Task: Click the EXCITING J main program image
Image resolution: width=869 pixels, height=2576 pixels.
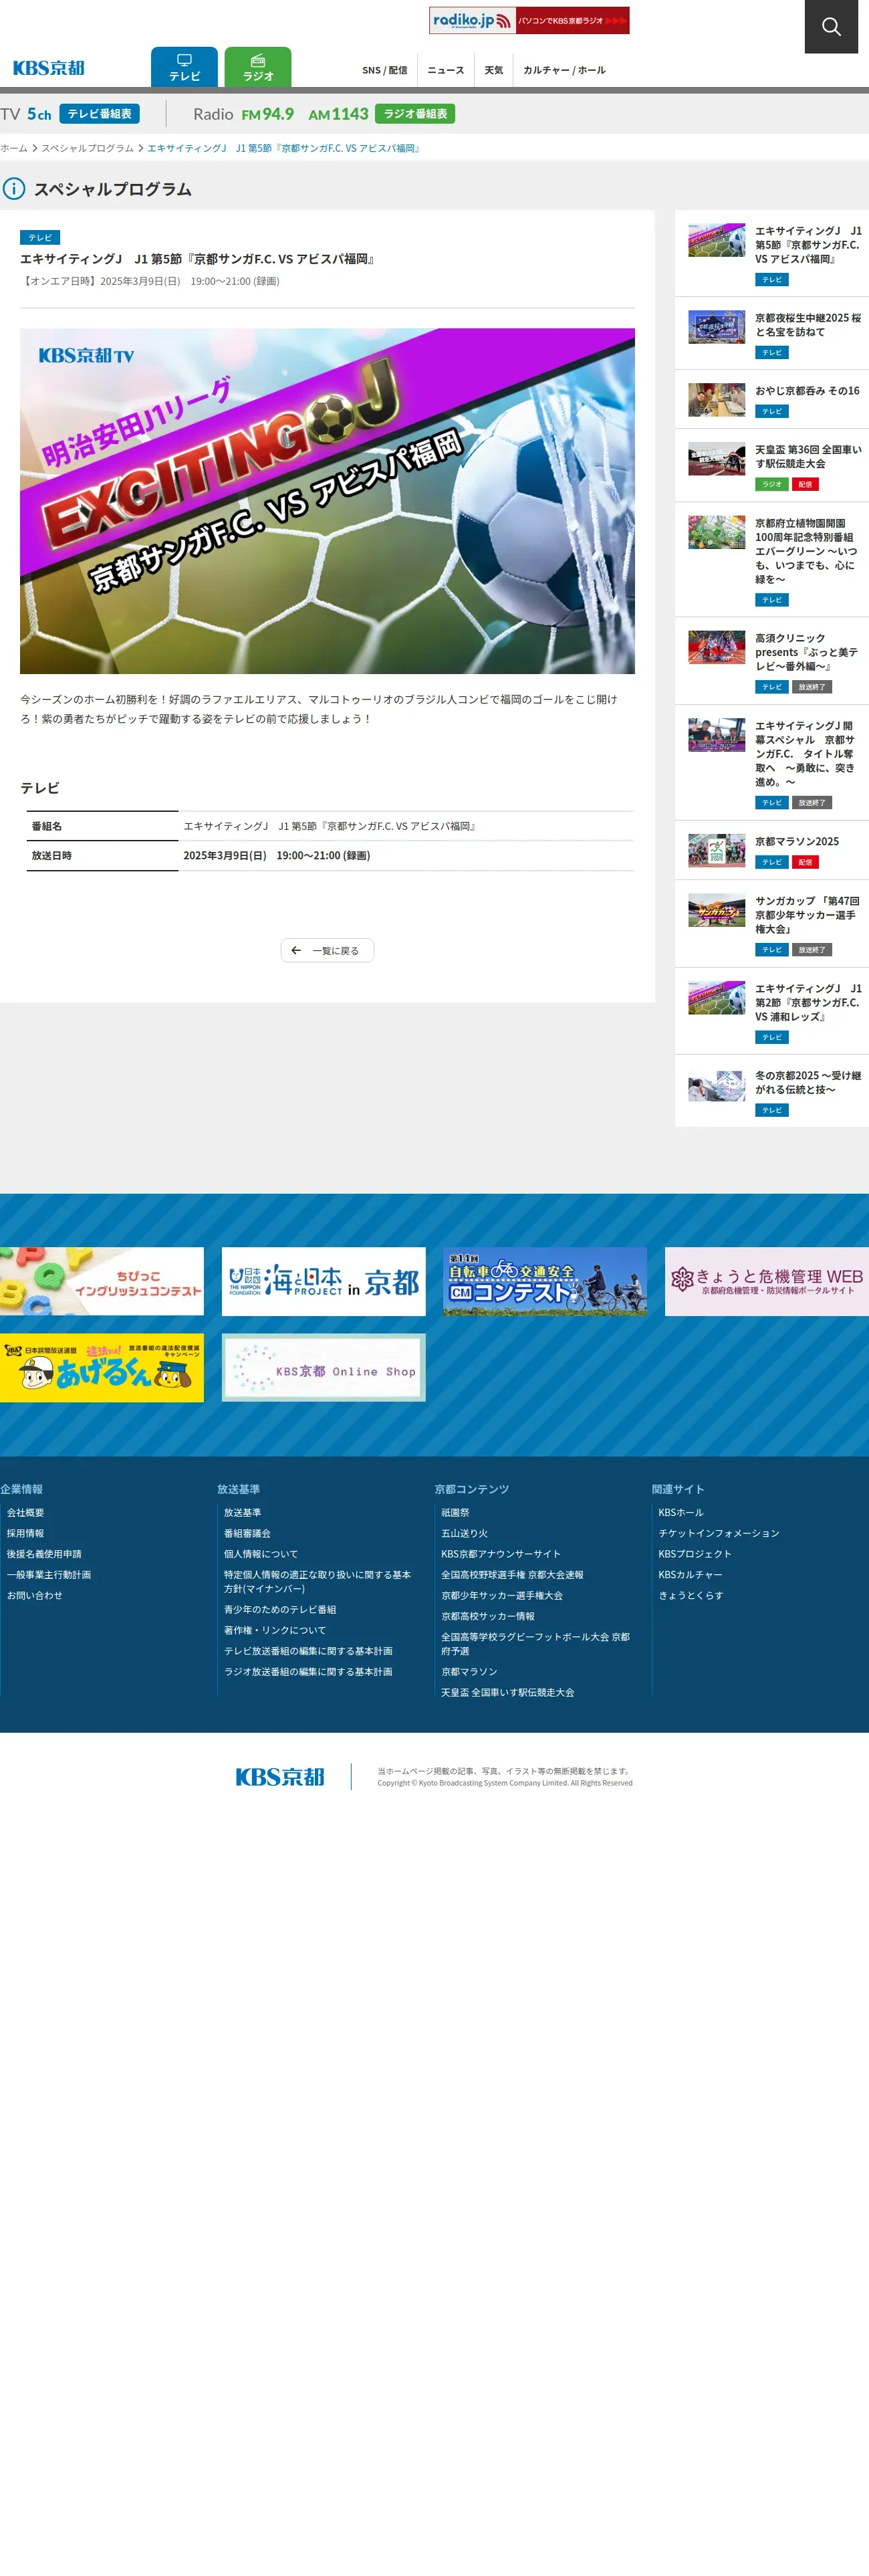Action: click(327, 501)
